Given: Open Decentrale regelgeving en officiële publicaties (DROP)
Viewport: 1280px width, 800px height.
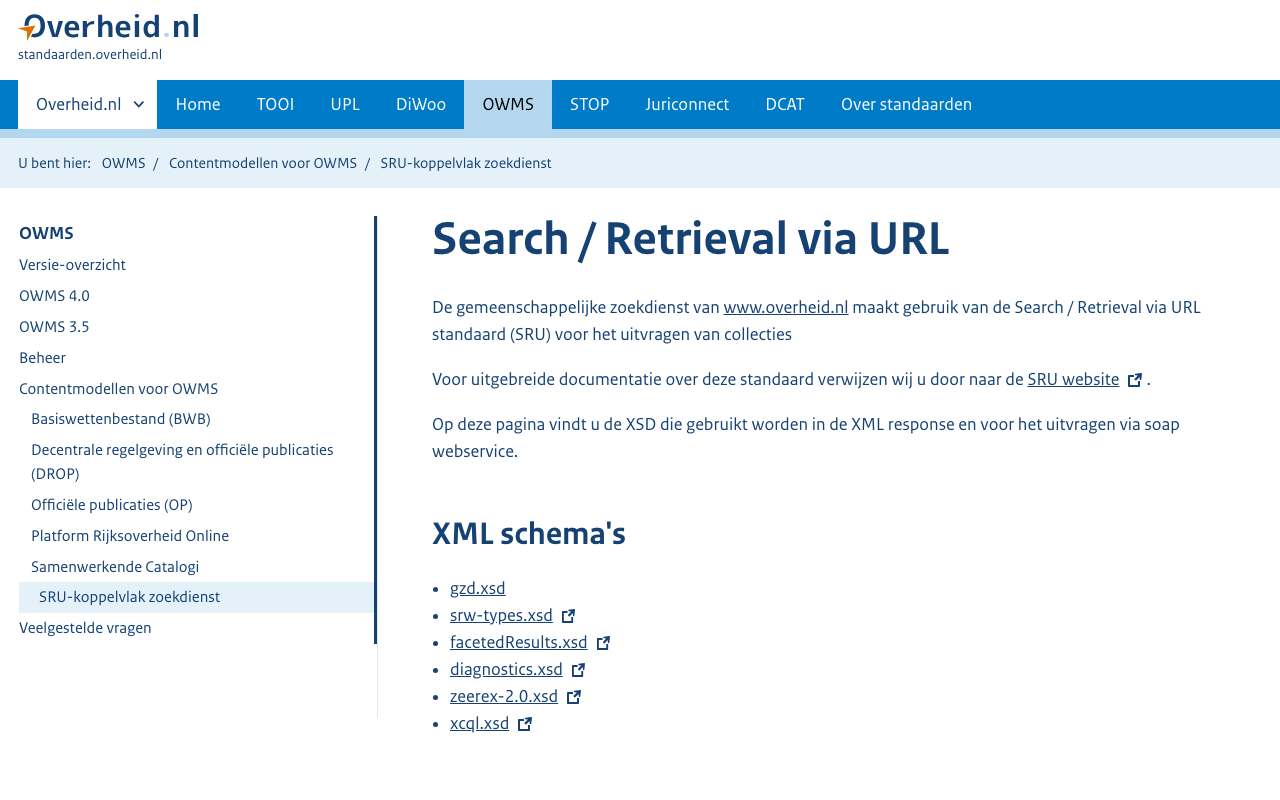Looking at the screenshot, I should pos(182,462).
